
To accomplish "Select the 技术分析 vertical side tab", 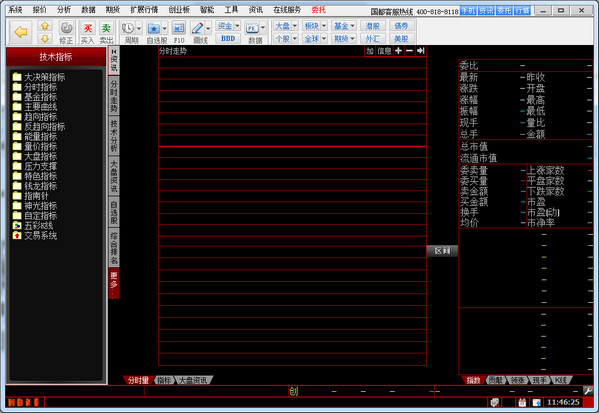I will pos(114,135).
